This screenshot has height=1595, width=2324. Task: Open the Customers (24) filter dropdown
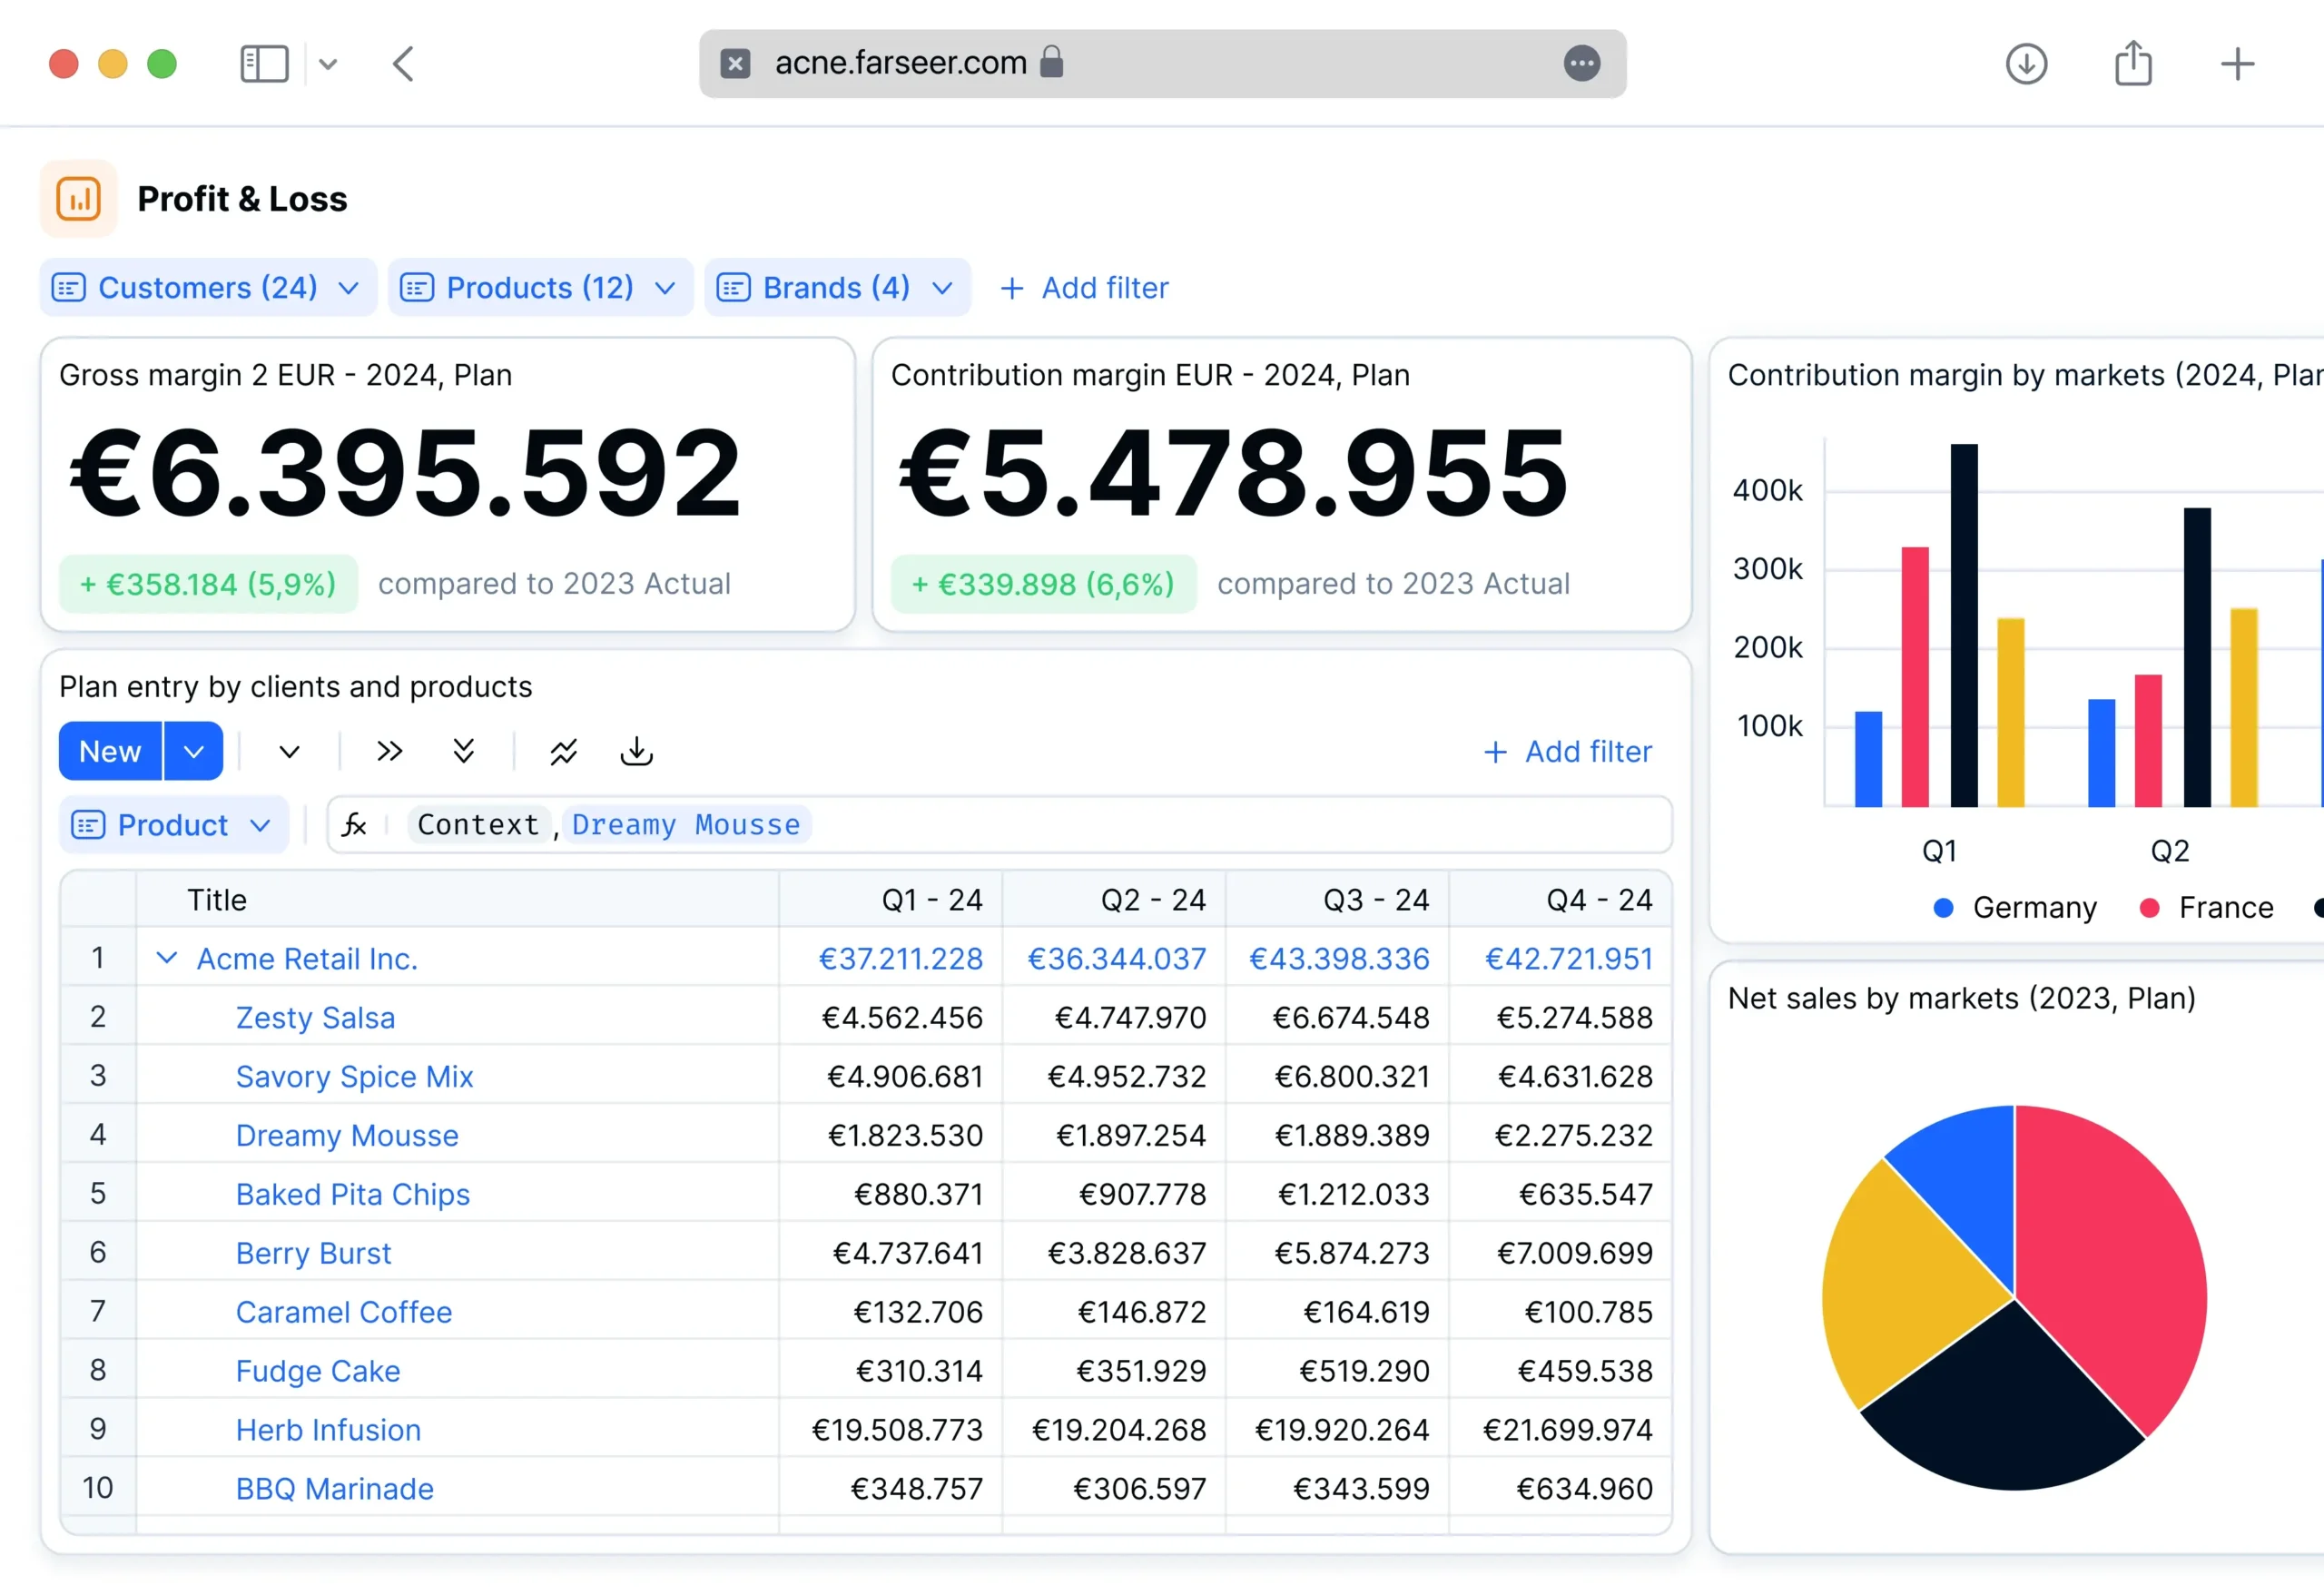[207, 288]
